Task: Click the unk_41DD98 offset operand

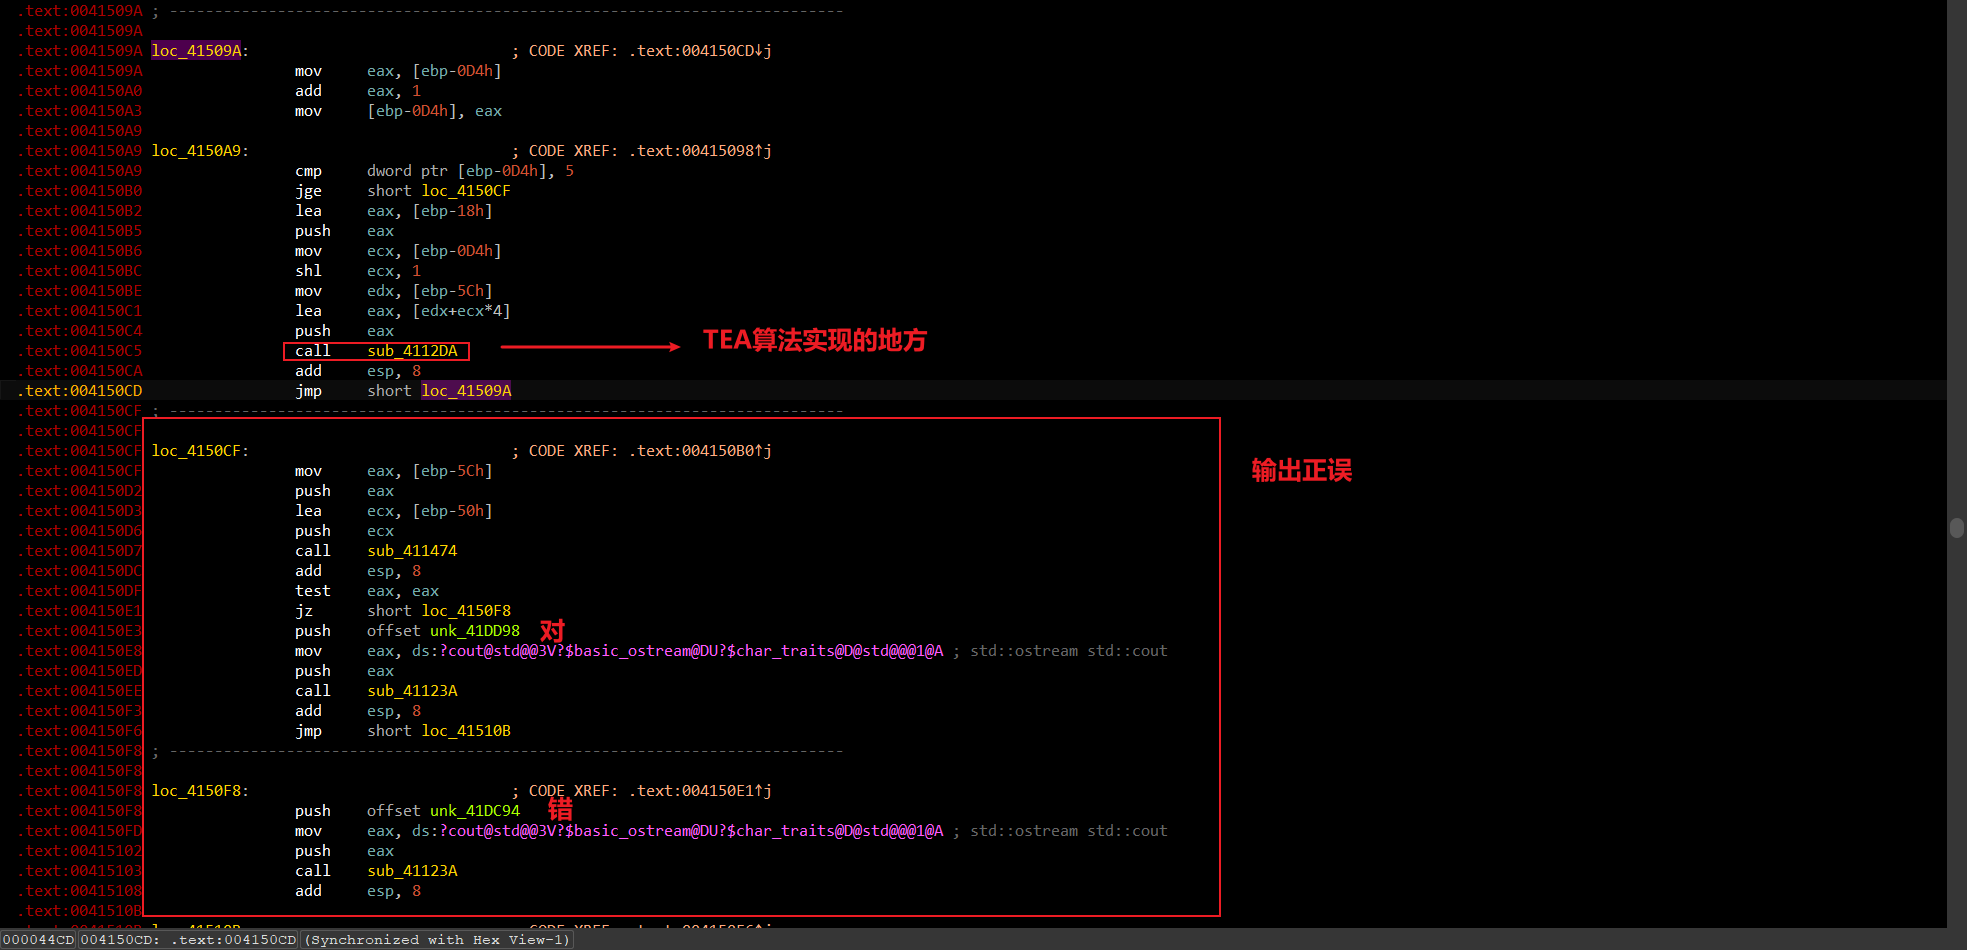Action: pyautogui.click(x=475, y=631)
